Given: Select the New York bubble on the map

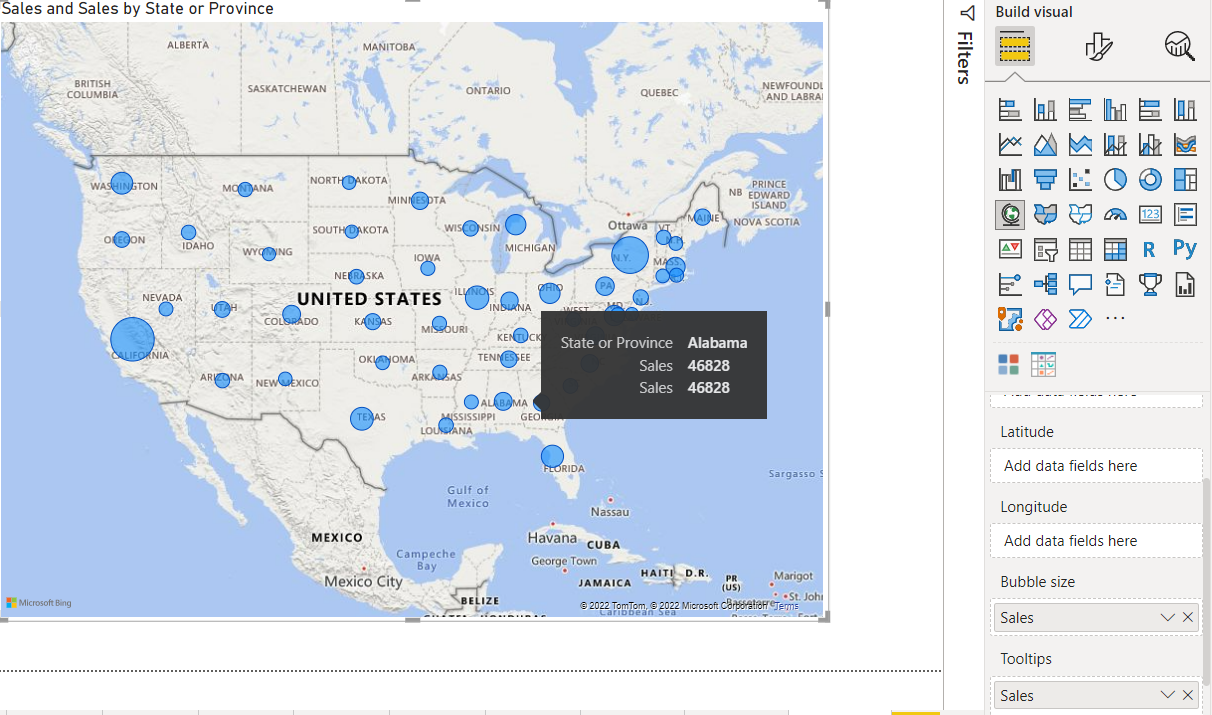Looking at the screenshot, I should pyautogui.click(x=630, y=256).
